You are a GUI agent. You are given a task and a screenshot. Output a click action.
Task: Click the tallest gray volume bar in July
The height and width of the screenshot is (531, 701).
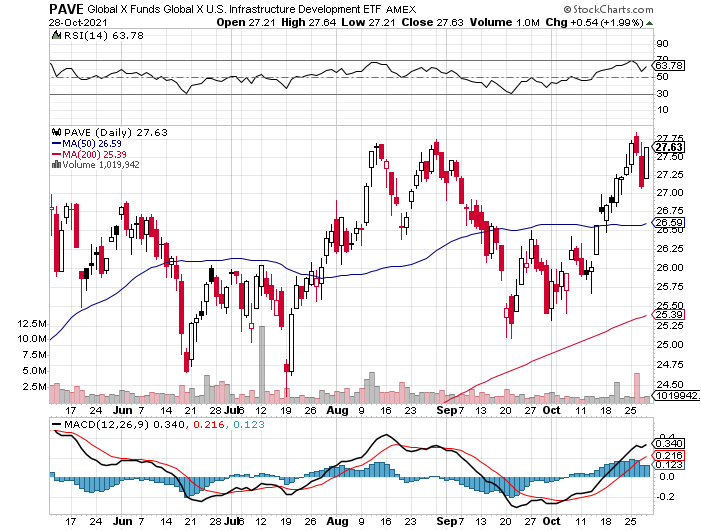pyautogui.click(x=262, y=365)
